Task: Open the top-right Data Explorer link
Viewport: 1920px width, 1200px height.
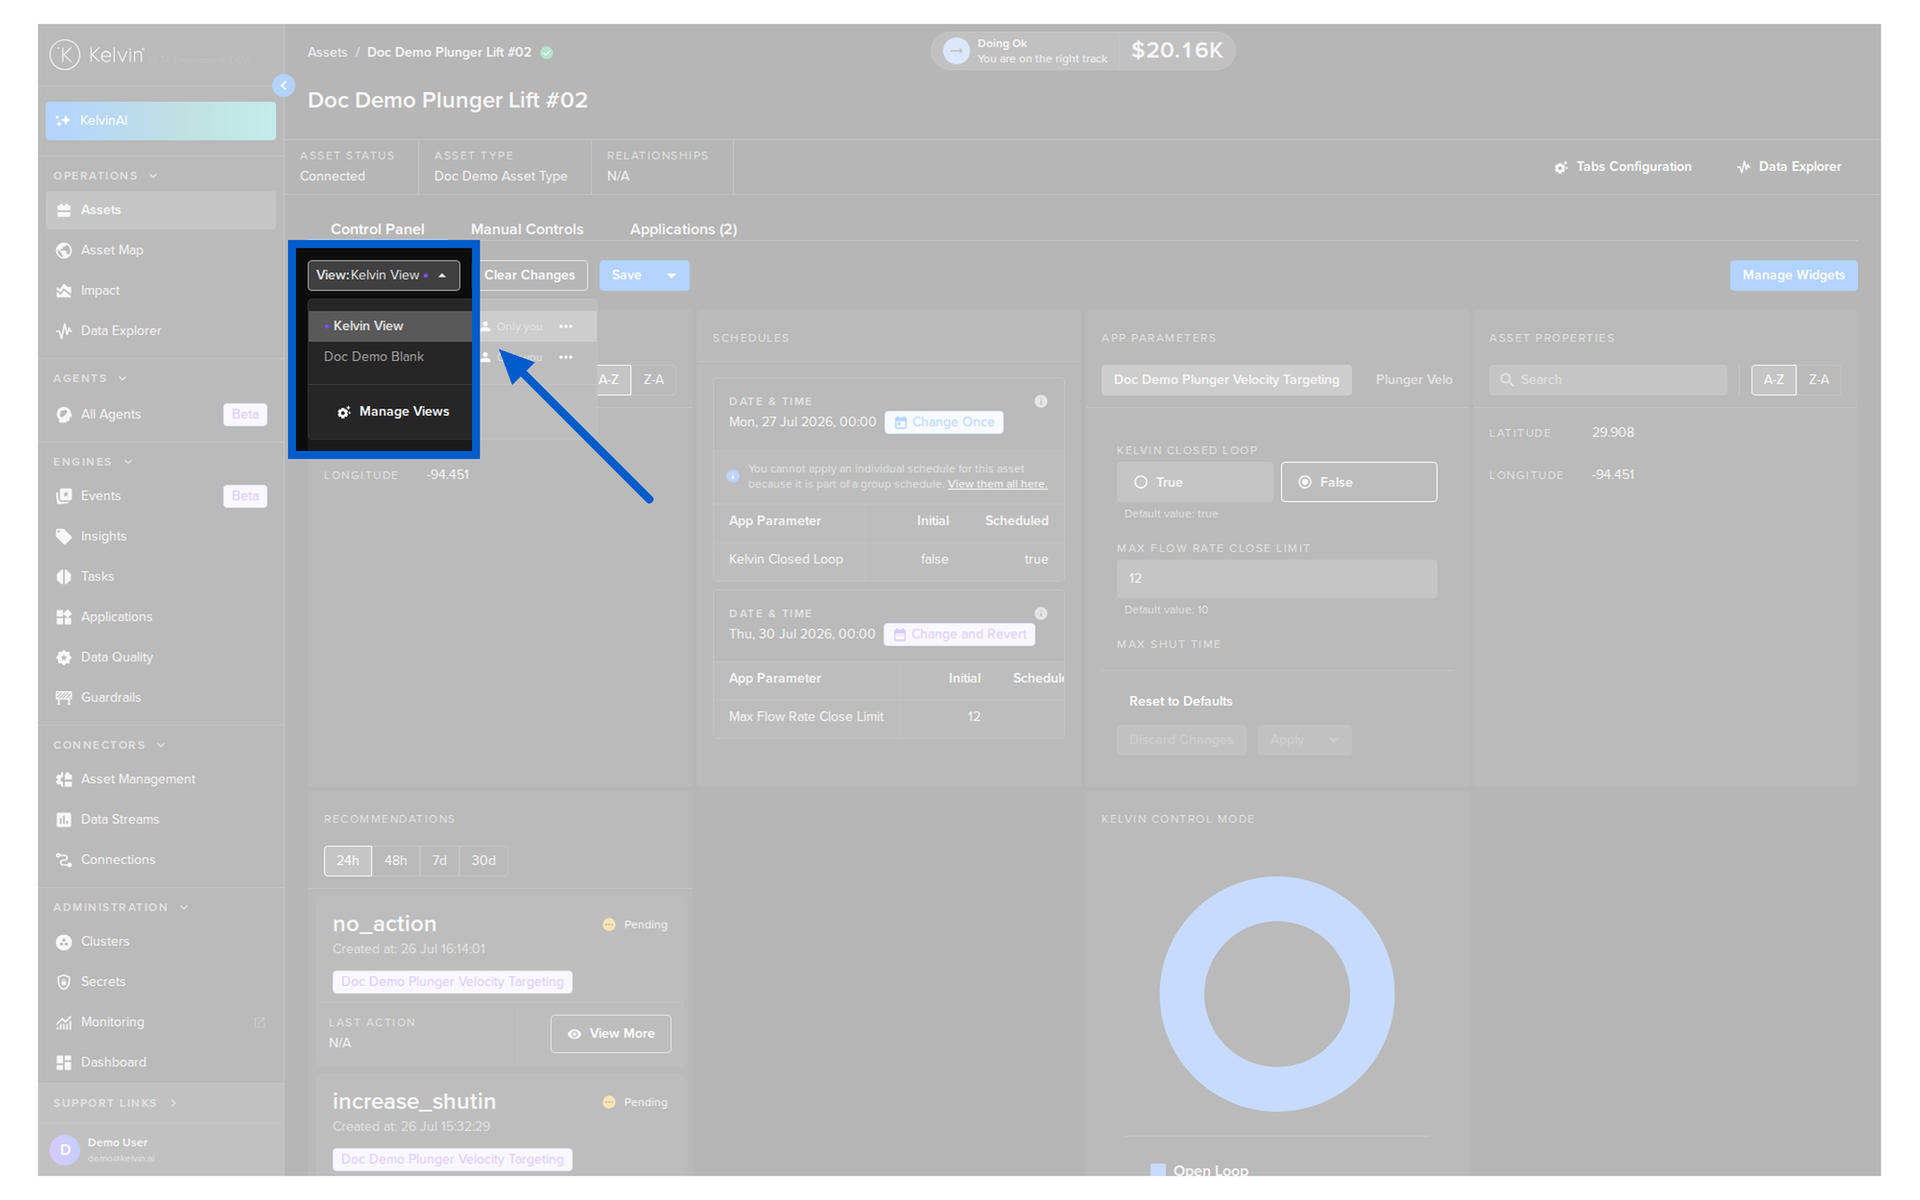Action: tap(1789, 167)
